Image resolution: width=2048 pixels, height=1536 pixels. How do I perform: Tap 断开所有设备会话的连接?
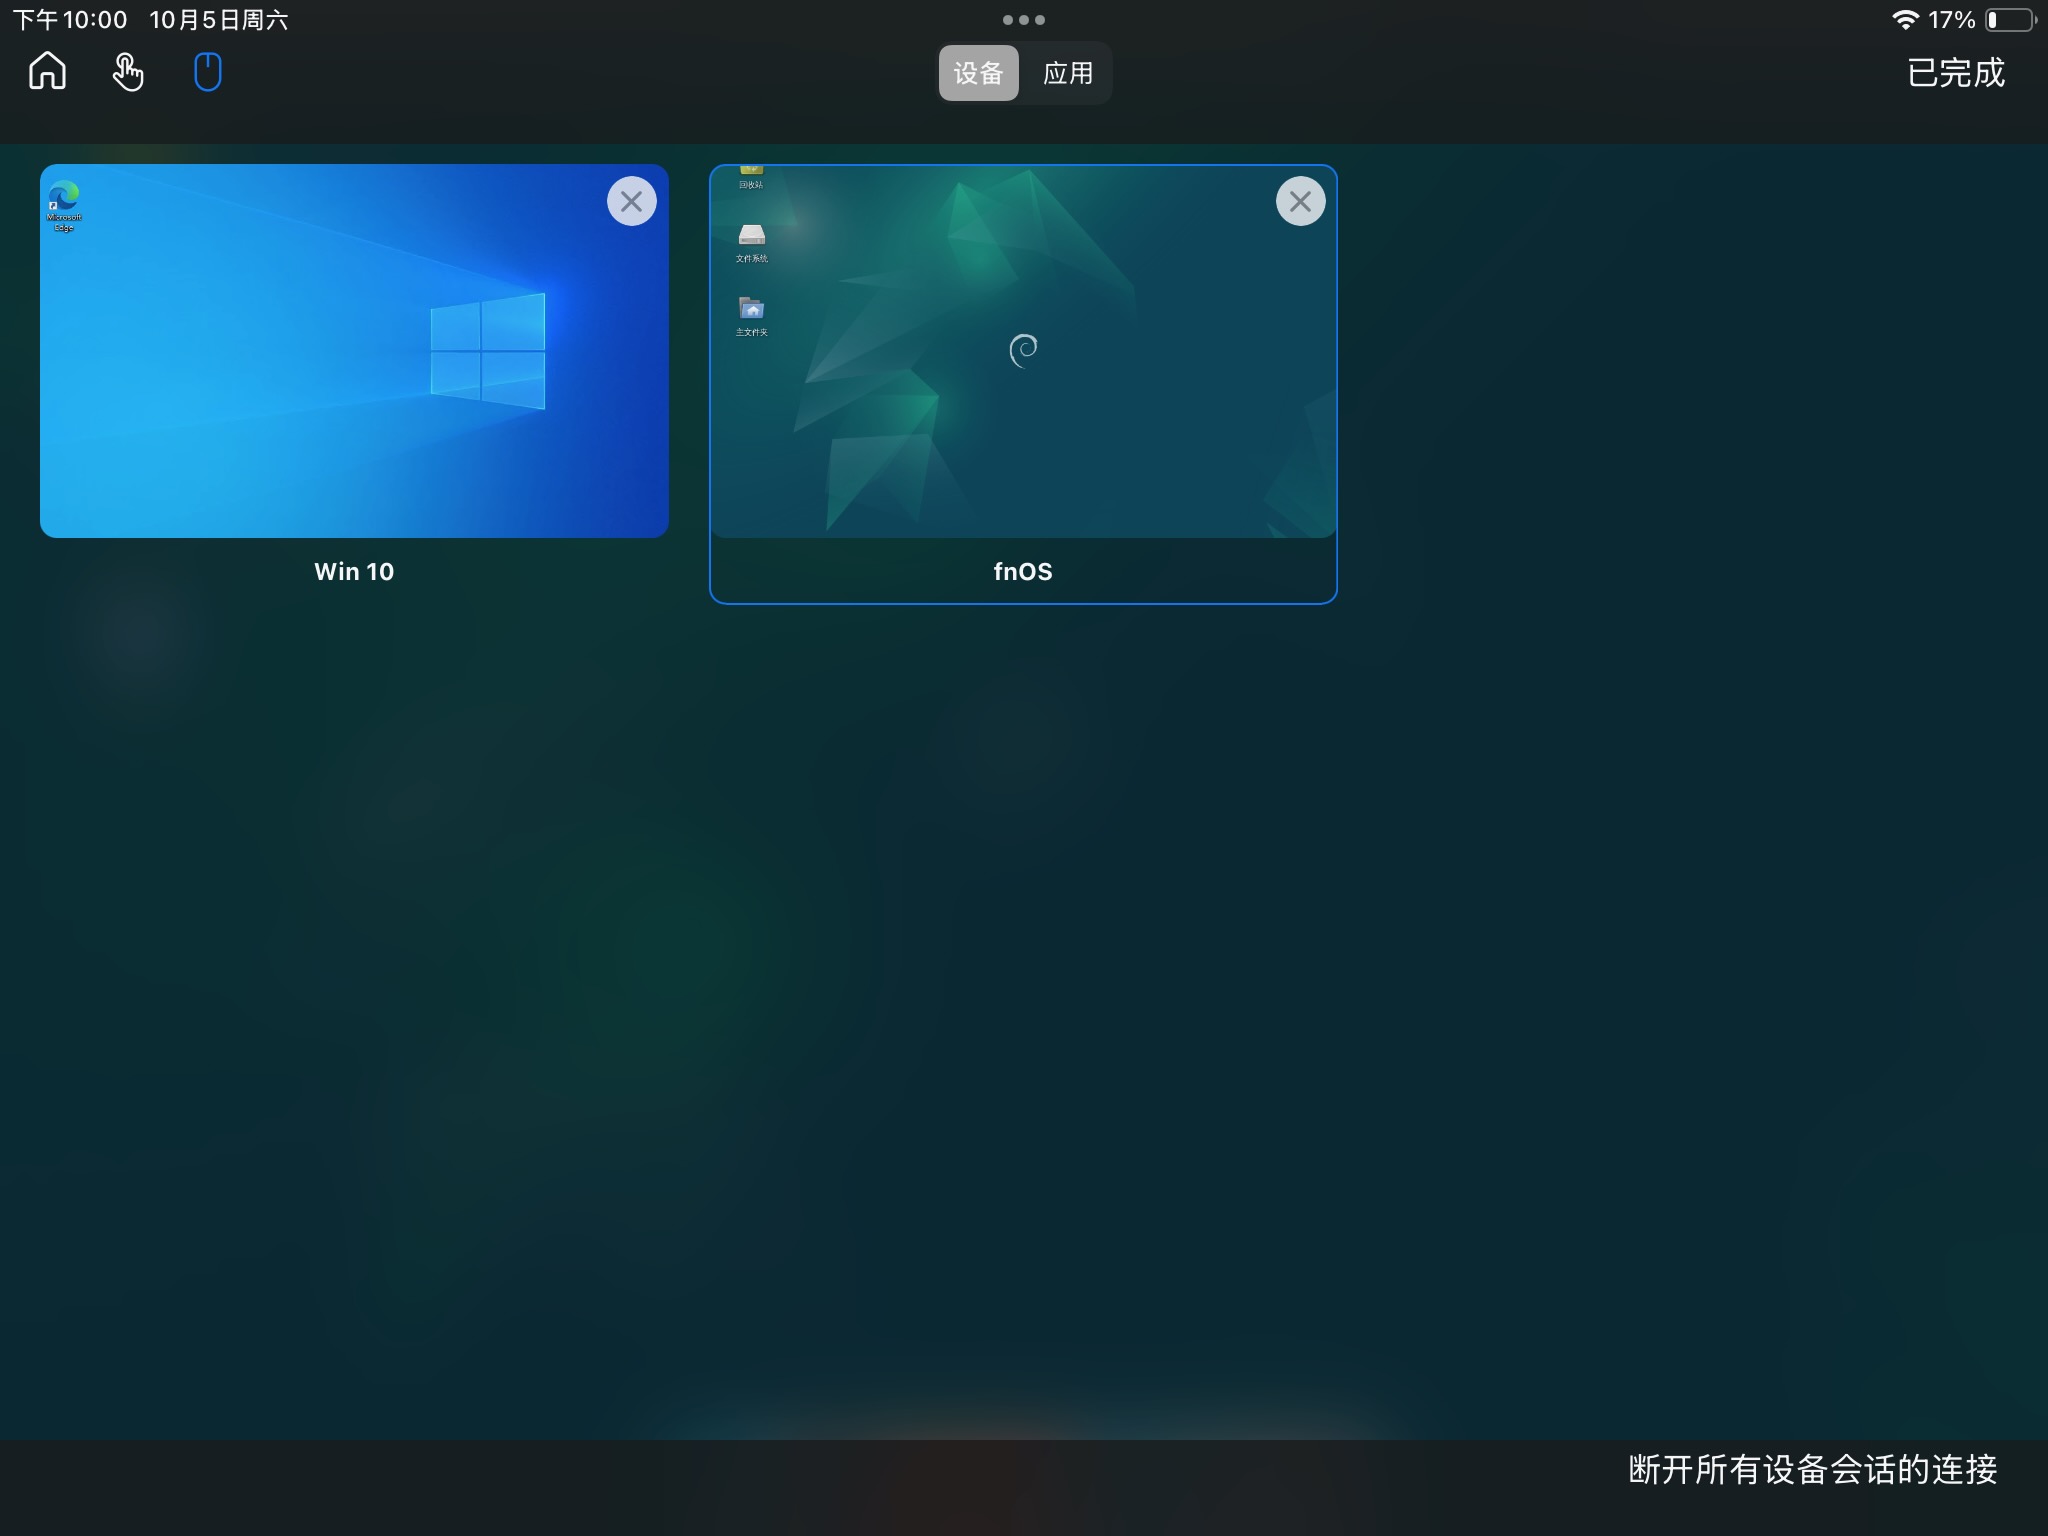pos(1812,1469)
